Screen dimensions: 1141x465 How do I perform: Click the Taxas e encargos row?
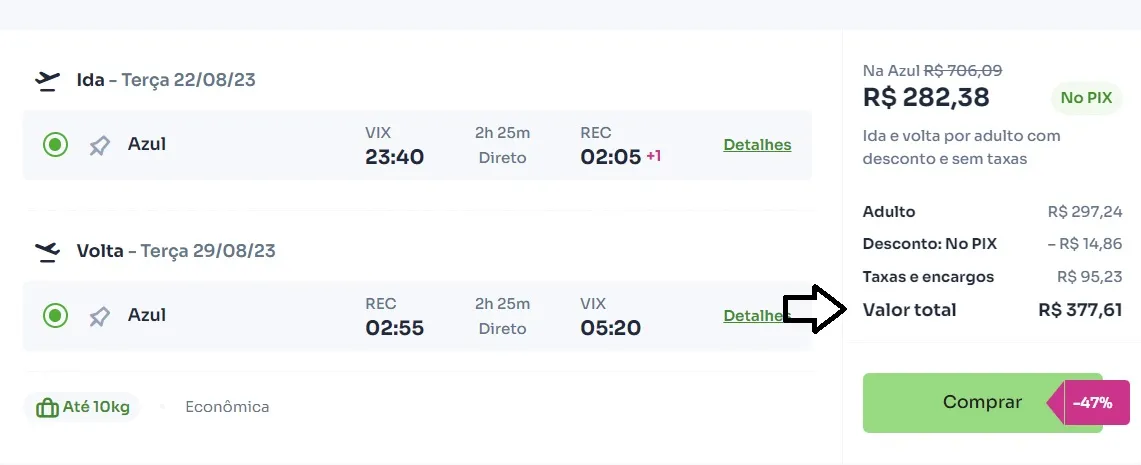click(x=993, y=277)
